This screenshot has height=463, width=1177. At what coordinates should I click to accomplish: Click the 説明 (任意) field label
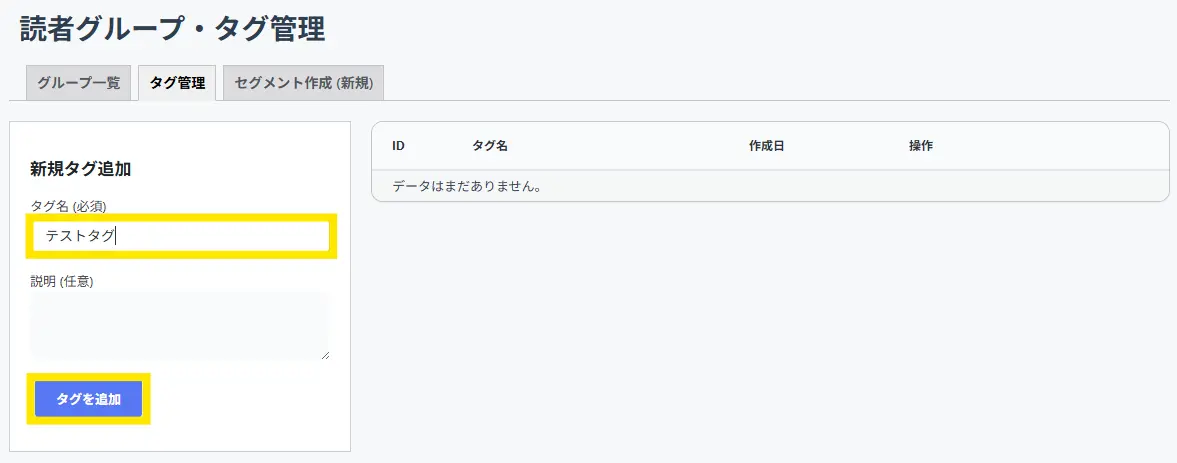tap(62, 281)
